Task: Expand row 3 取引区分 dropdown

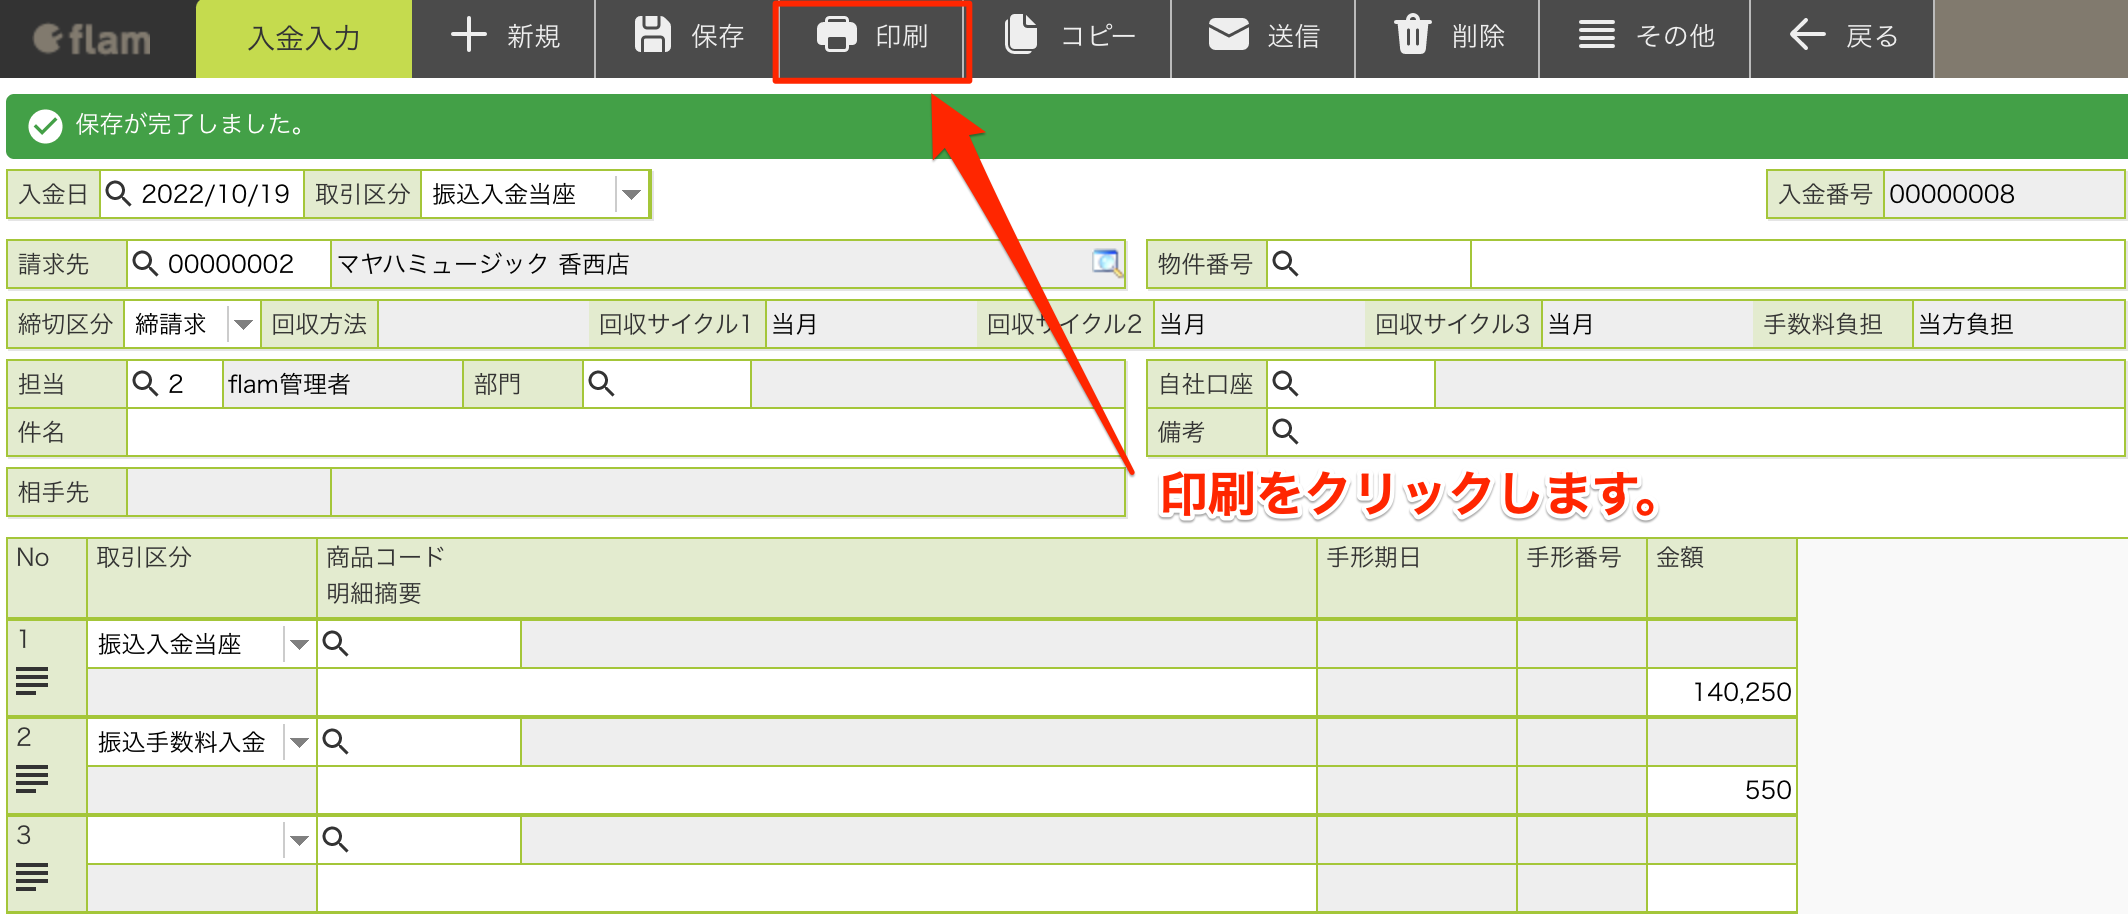Action: click(x=299, y=840)
